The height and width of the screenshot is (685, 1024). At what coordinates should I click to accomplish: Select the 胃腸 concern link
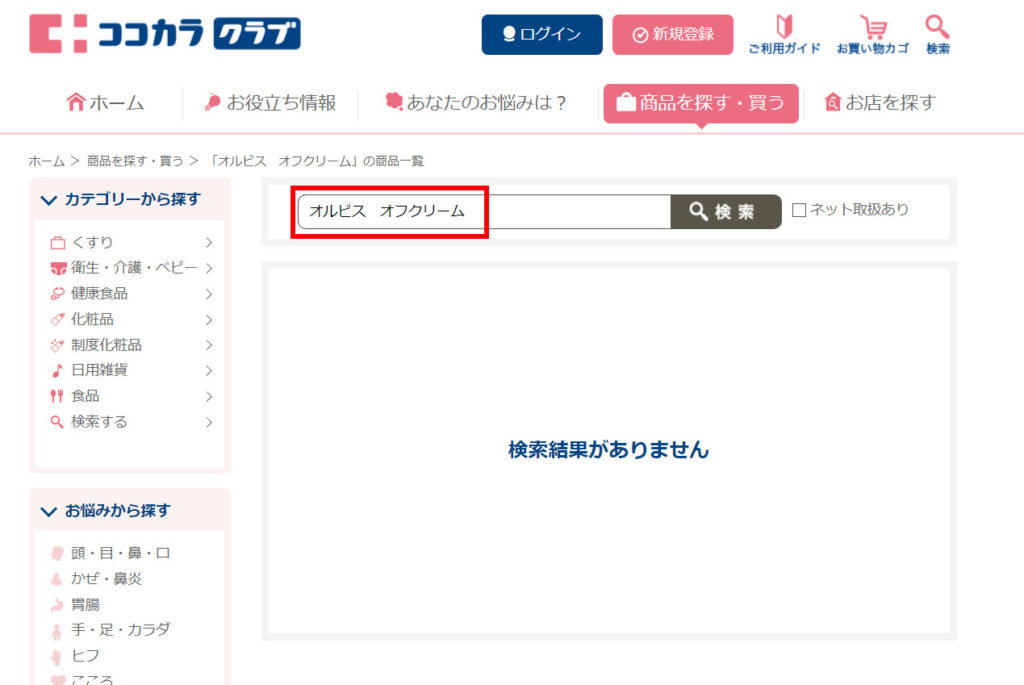coord(86,605)
